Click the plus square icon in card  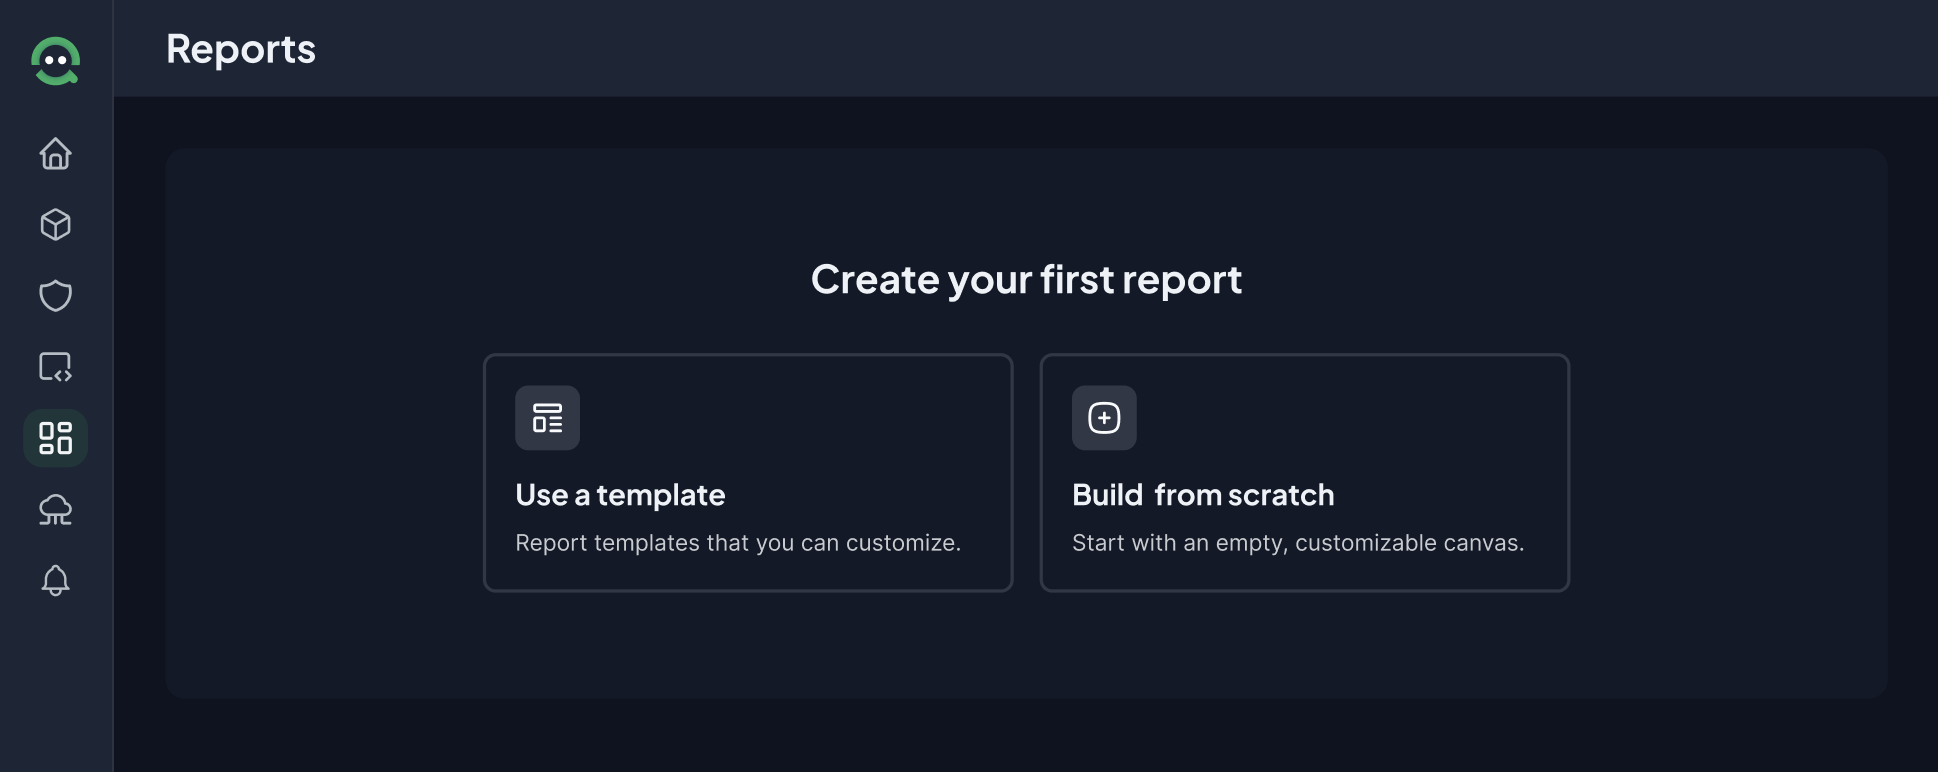click(1104, 418)
